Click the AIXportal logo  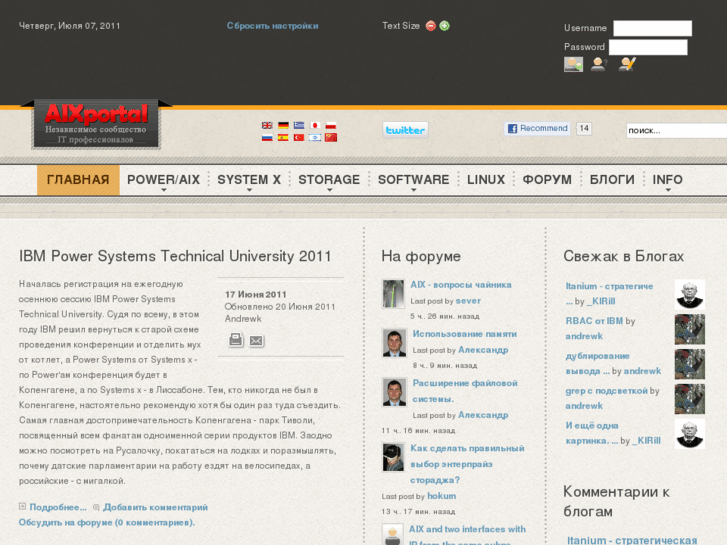tap(96, 124)
